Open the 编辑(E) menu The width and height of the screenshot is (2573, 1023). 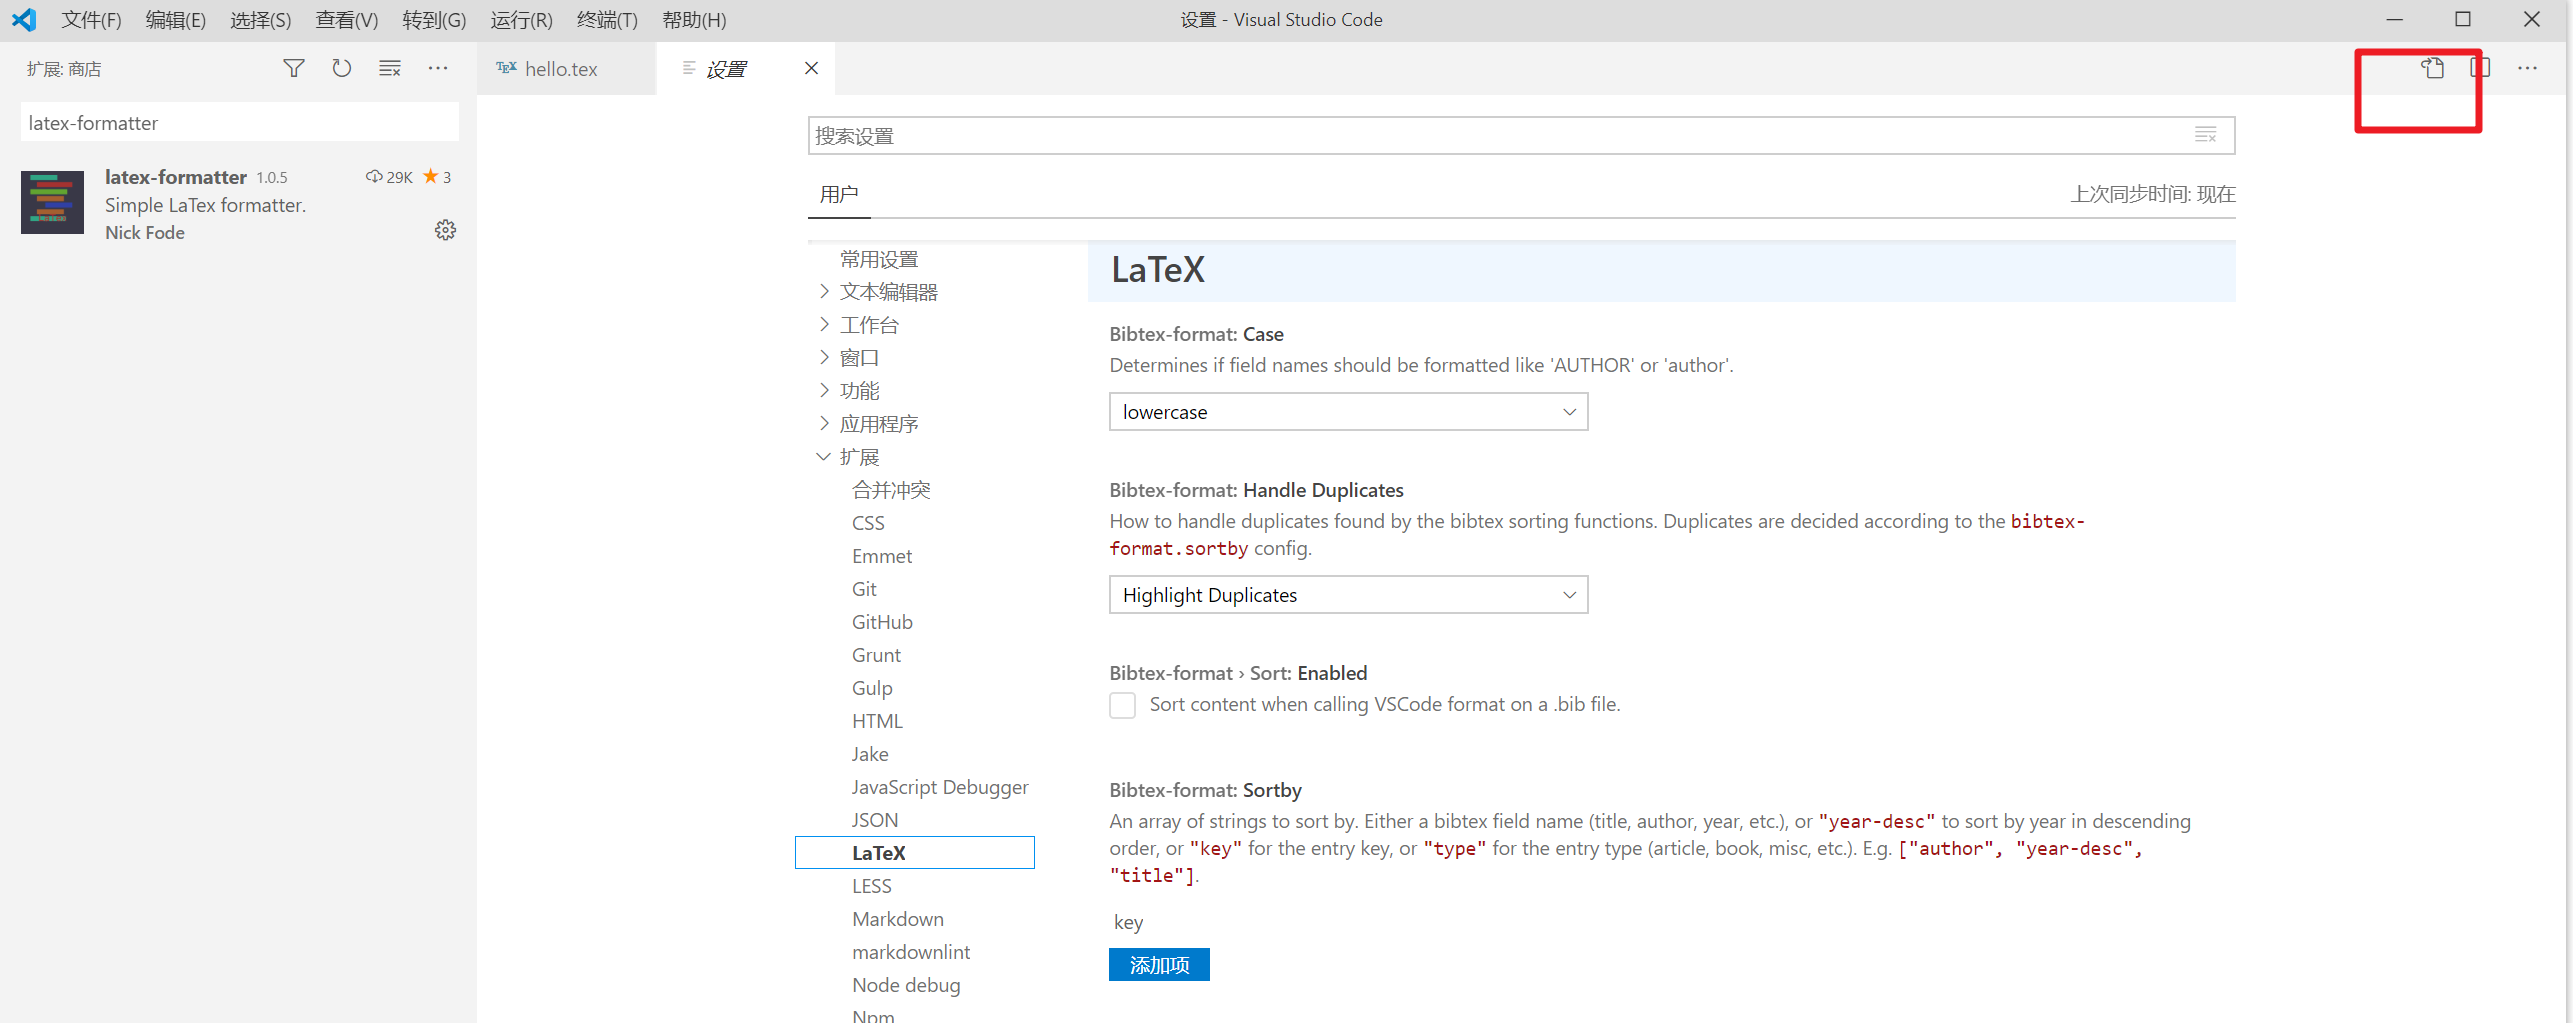[175, 19]
